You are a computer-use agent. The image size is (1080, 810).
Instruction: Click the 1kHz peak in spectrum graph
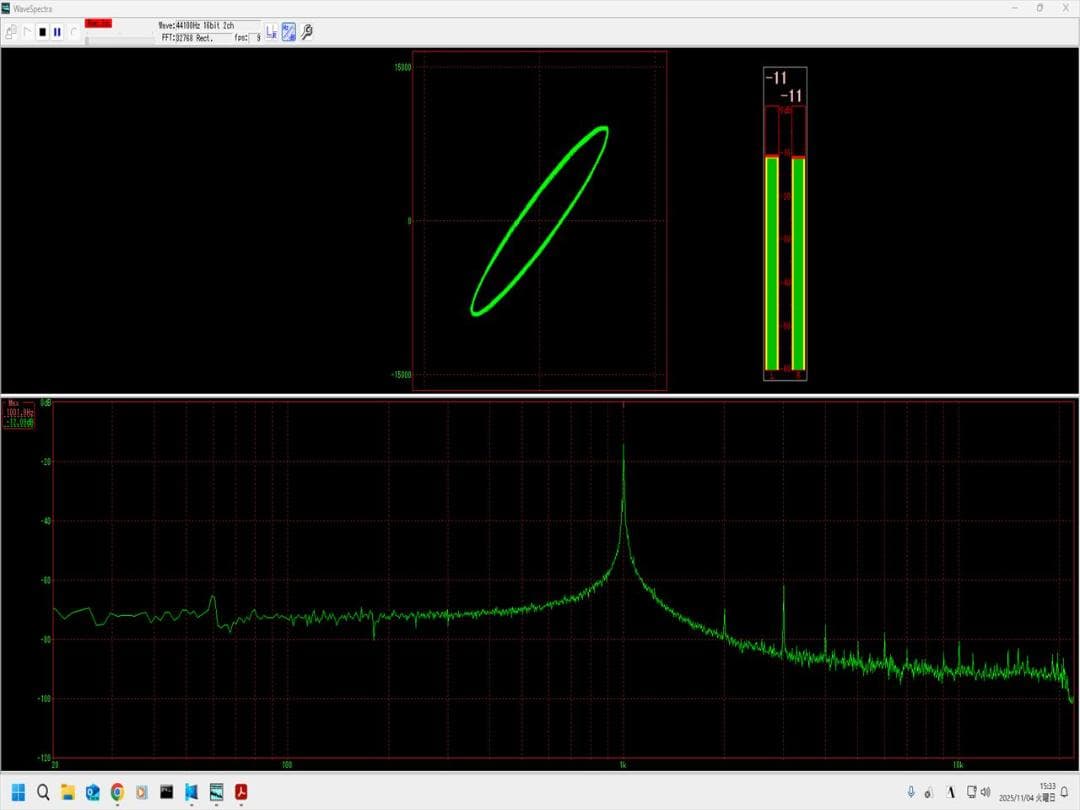(x=624, y=450)
